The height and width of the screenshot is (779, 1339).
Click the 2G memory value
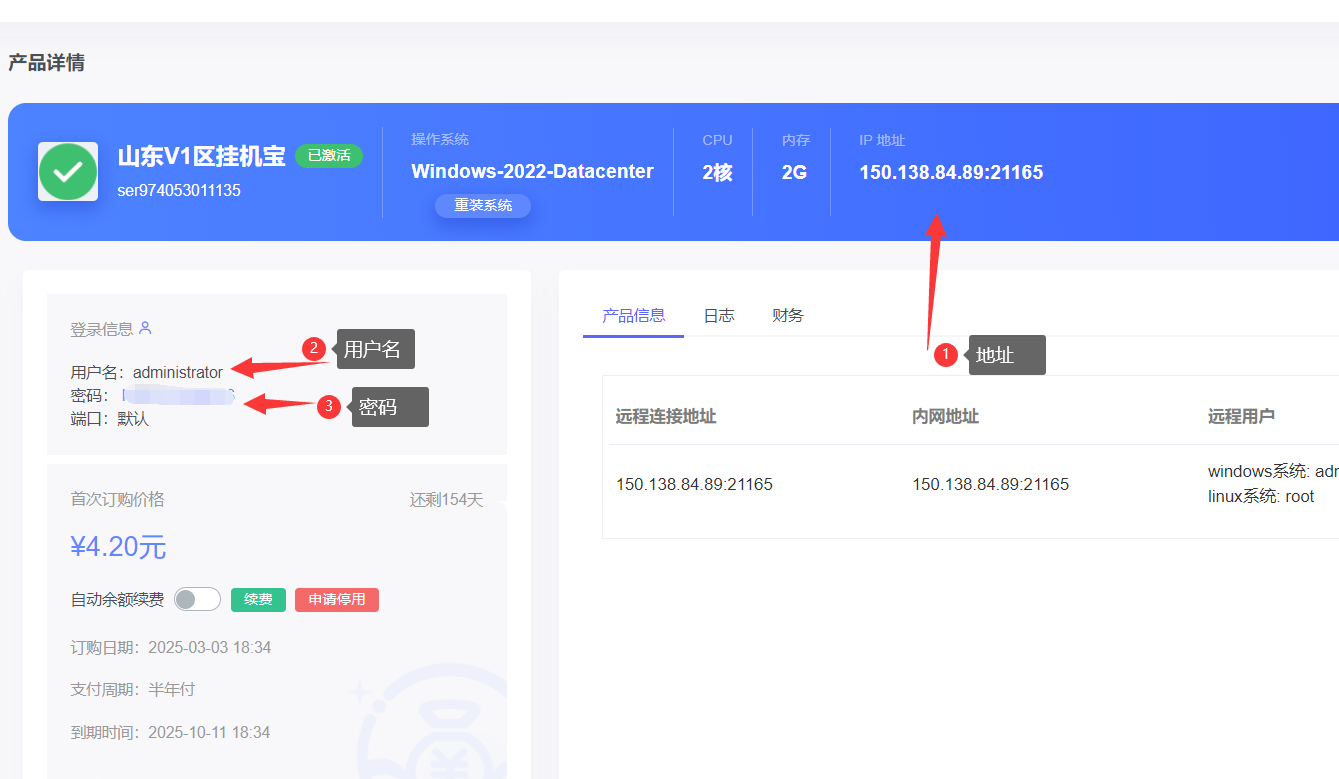coord(794,172)
